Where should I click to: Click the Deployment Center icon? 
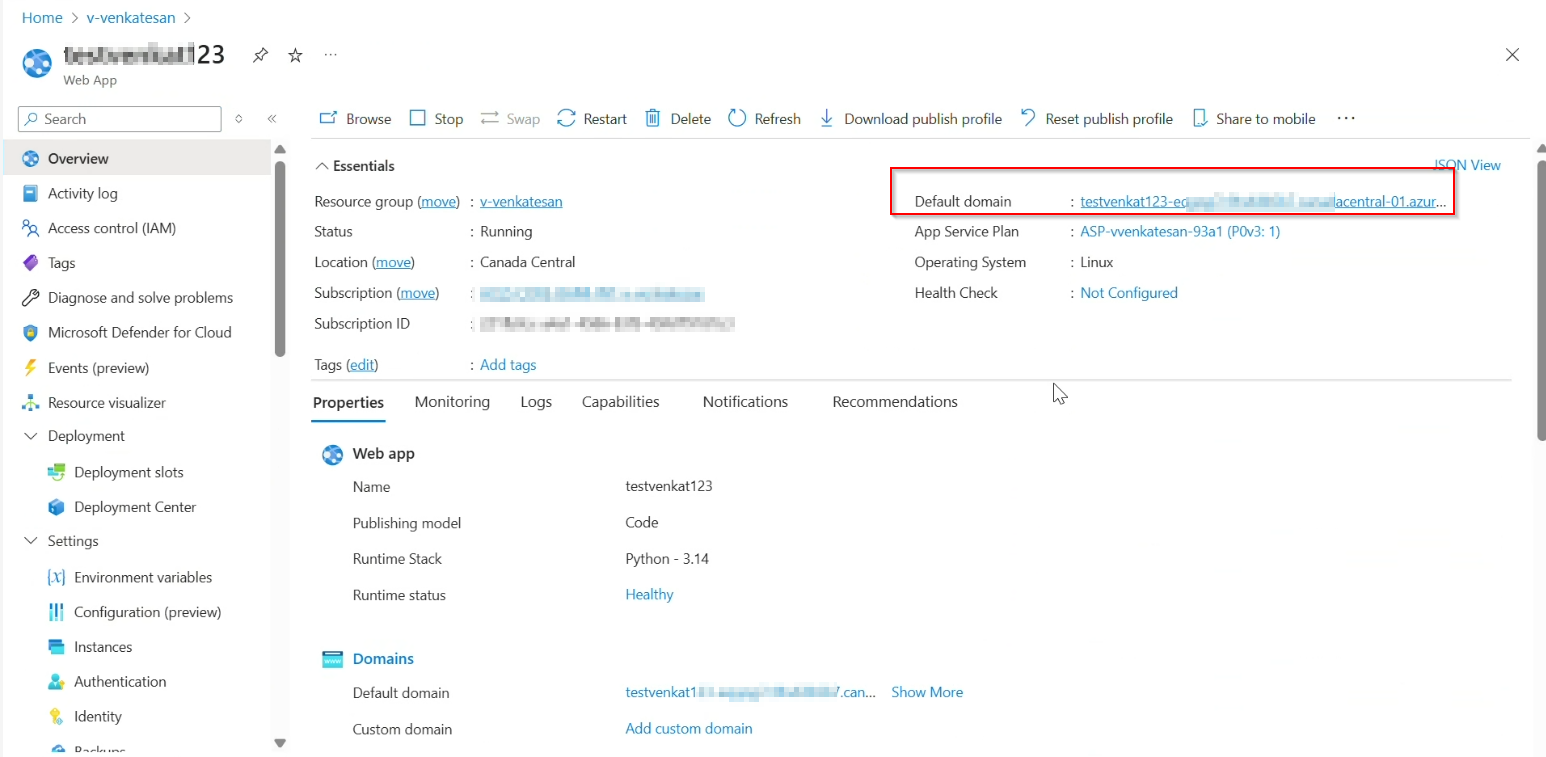56,507
